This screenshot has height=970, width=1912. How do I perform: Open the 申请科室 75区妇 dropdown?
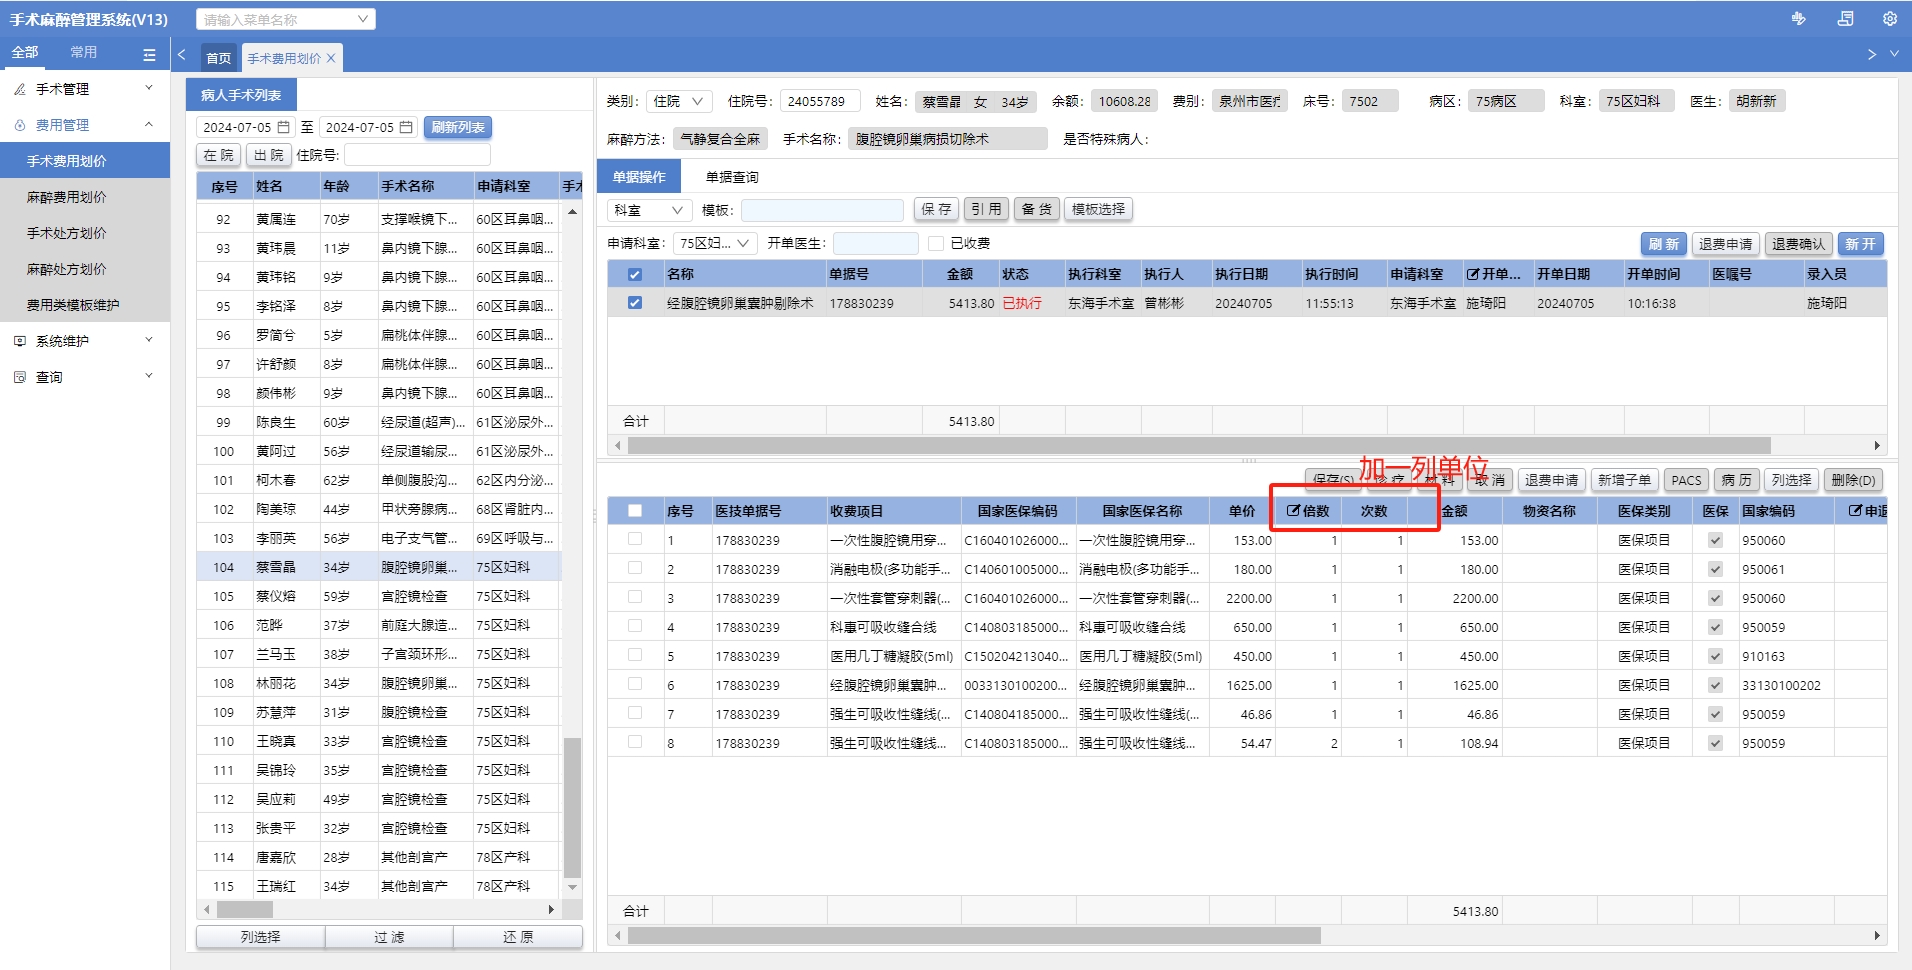coord(715,243)
